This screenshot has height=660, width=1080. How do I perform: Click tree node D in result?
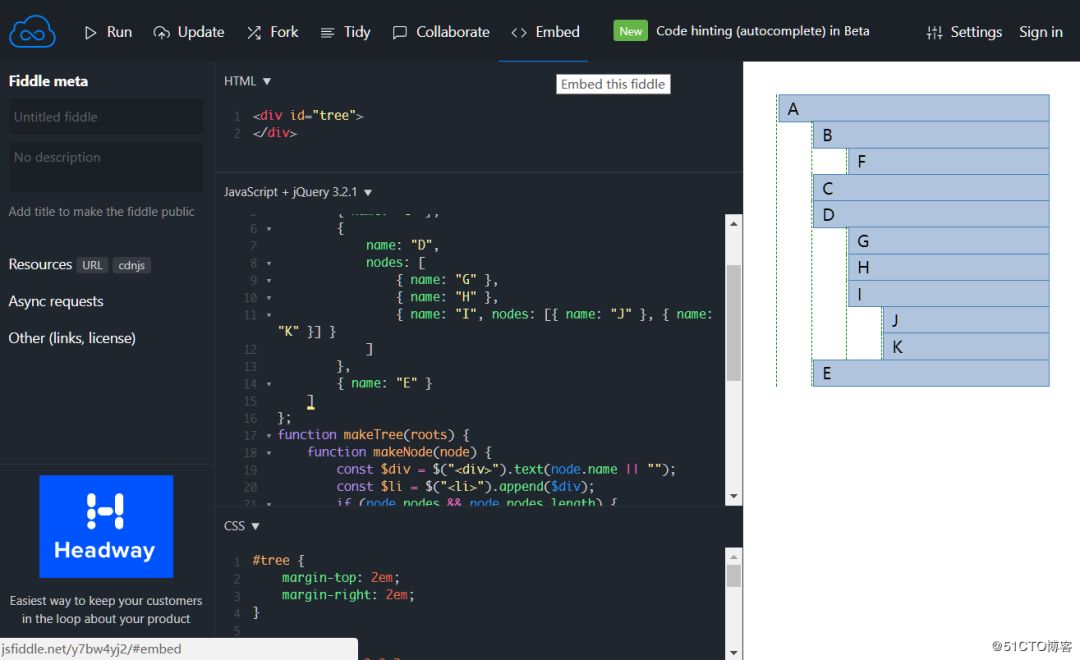pyautogui.click(x=931, y=214)
